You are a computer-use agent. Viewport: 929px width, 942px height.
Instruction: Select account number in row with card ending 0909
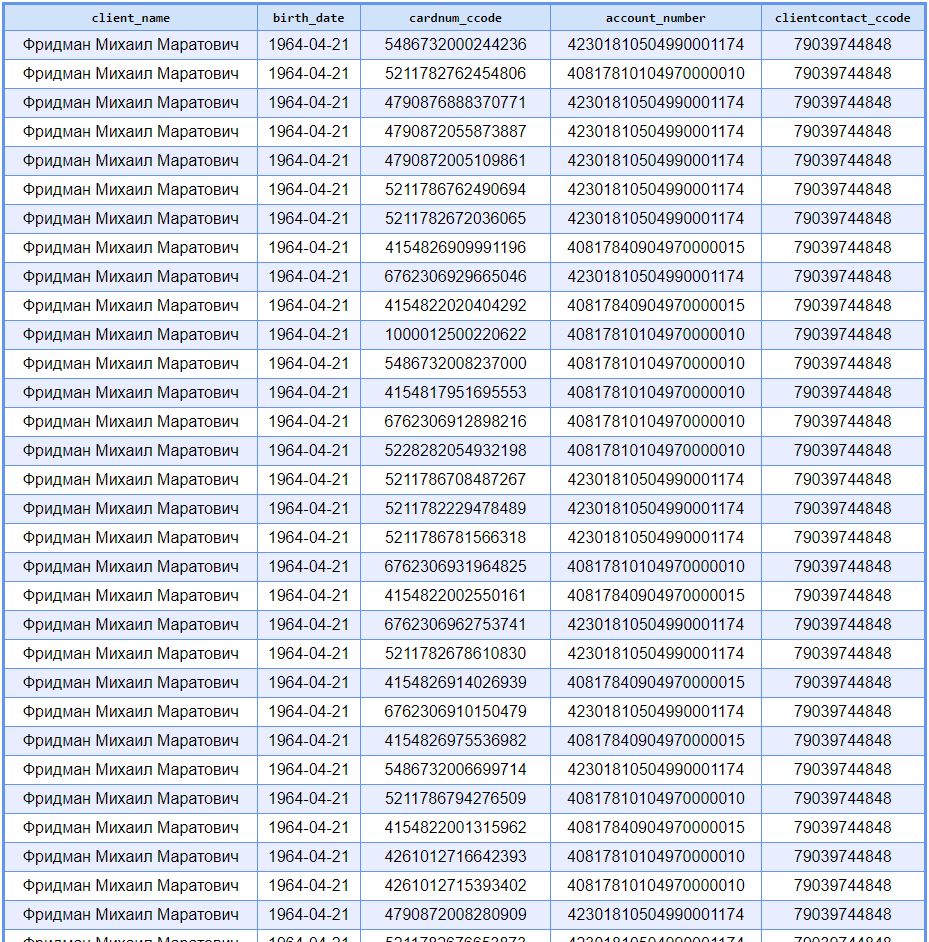tap(655, 915)
